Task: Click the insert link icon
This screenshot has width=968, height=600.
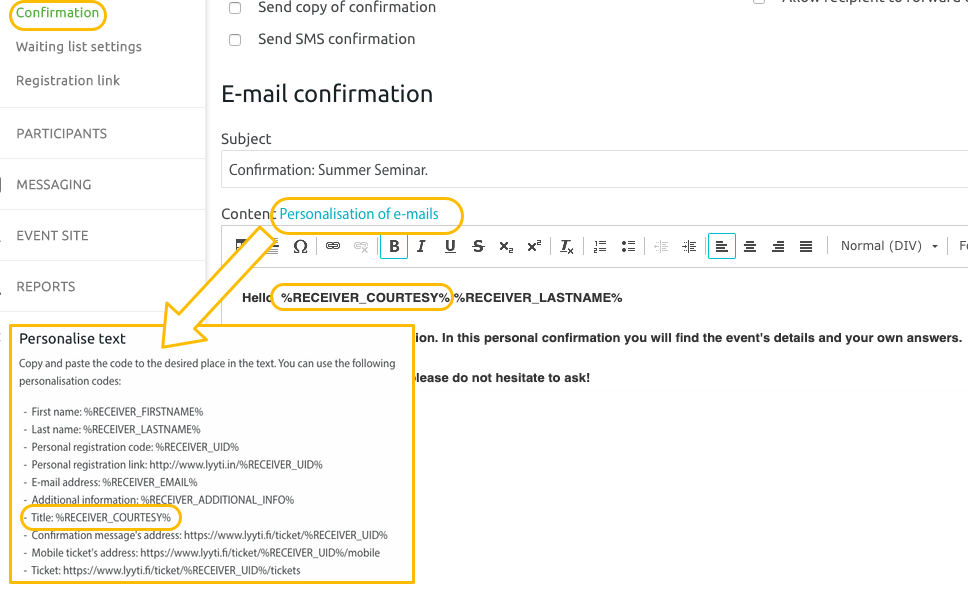Action: [333, 246]
